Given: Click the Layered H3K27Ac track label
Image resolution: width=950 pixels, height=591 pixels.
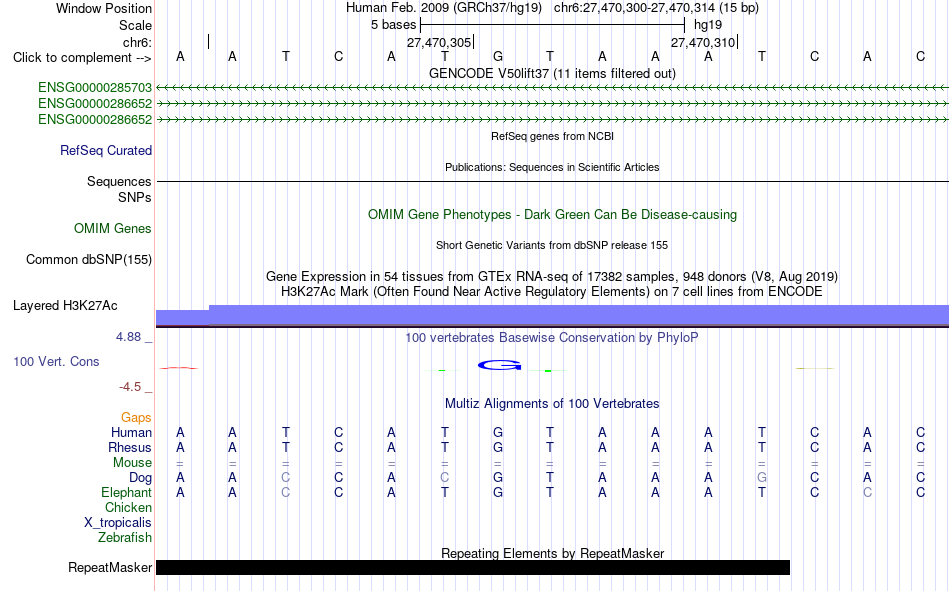Looking at the screenshot, I should [65, 306].
